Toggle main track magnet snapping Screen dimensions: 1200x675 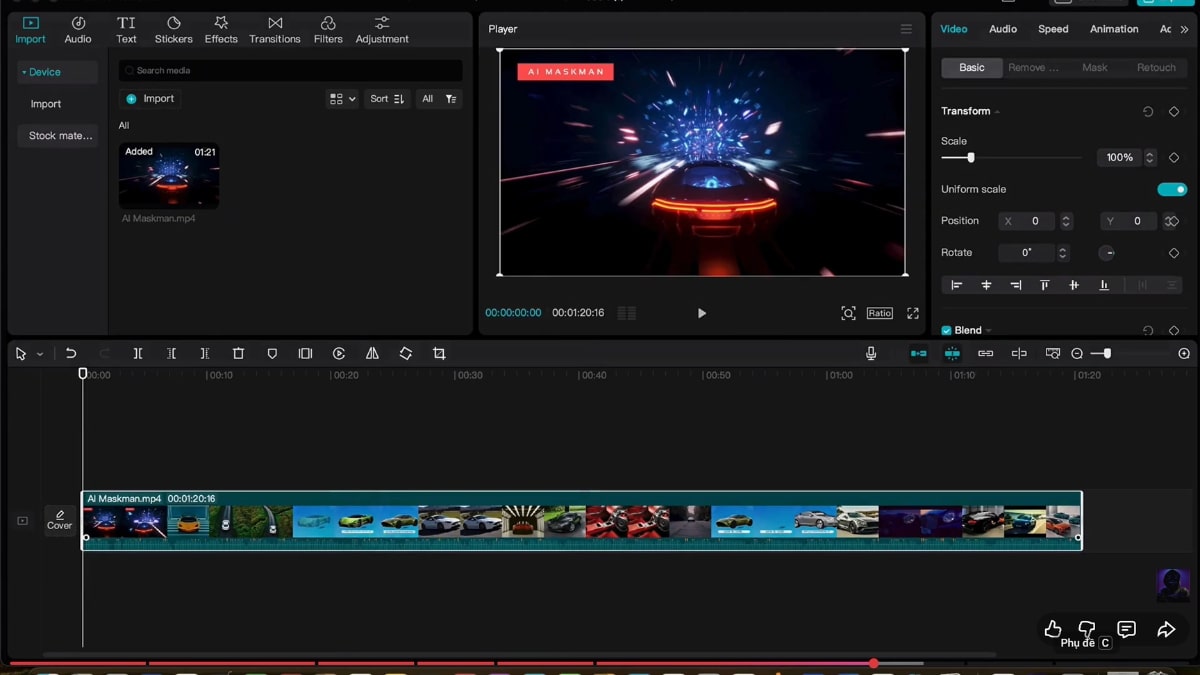(x=918, y=354)
